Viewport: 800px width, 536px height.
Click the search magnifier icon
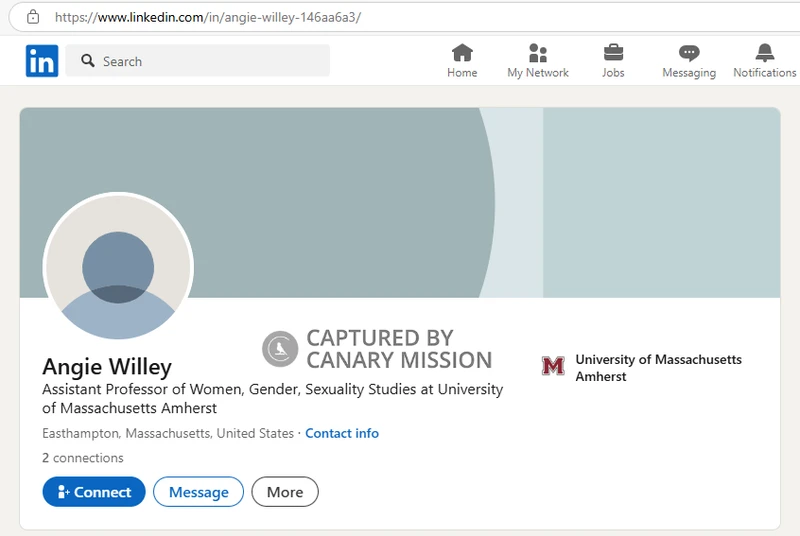pos(88,61)
